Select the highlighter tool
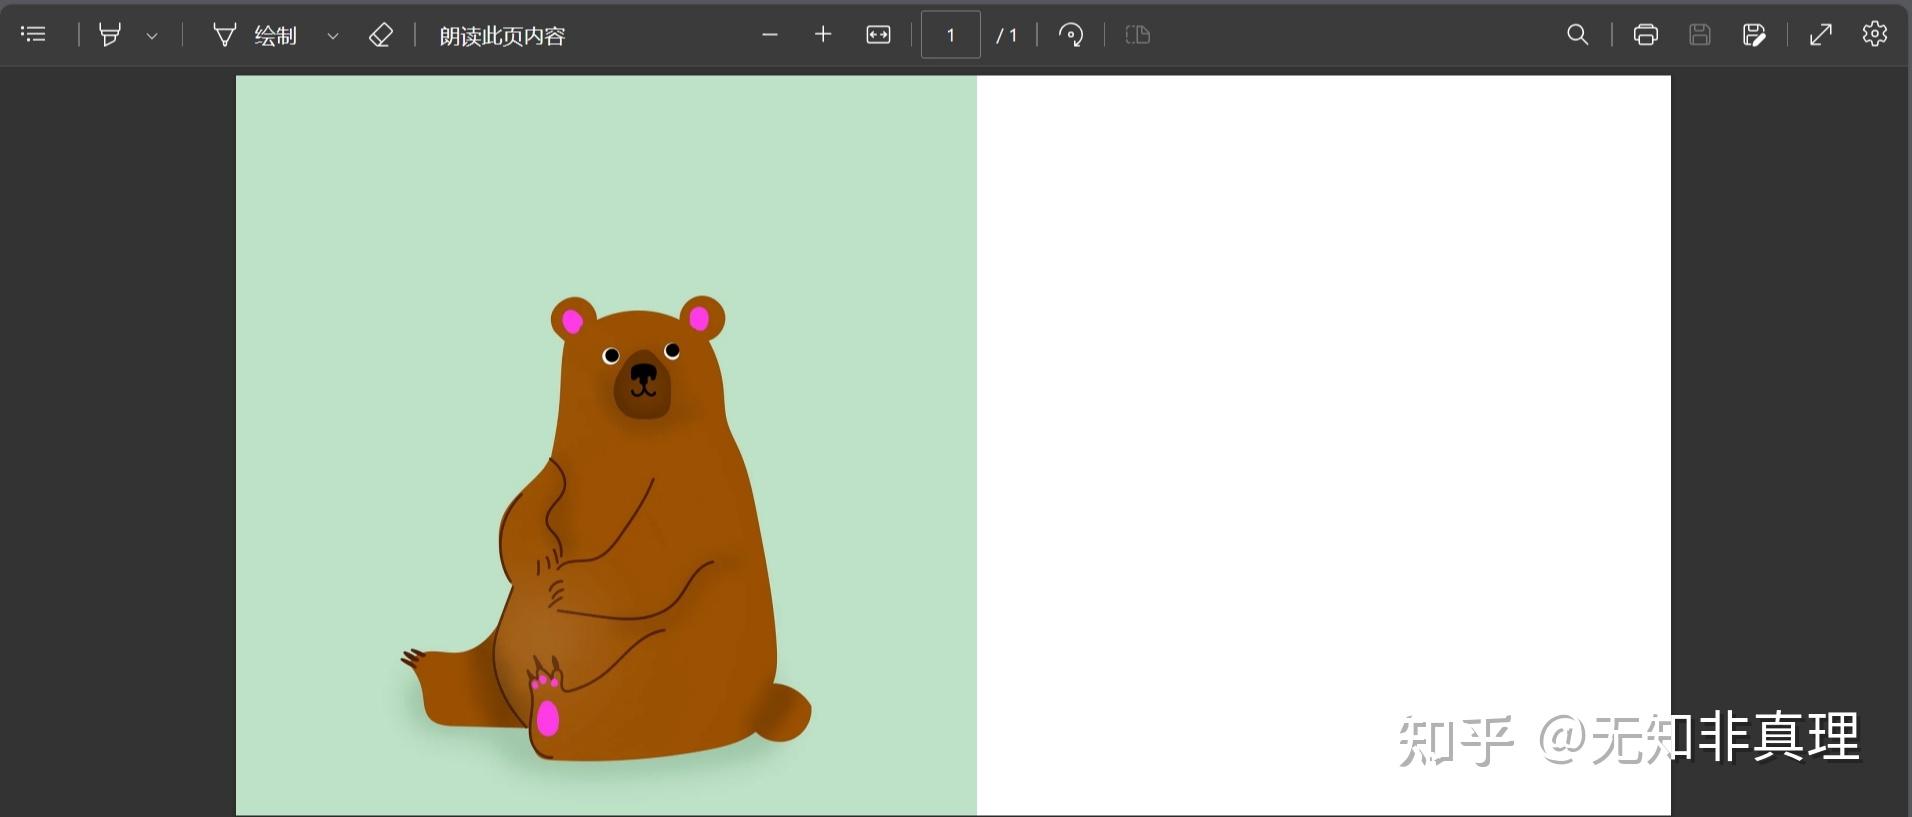The image size is (1912, 817). coord(110,35)
